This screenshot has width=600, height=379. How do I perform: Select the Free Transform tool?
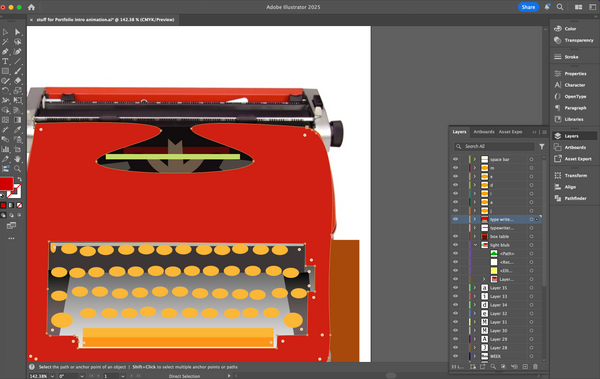point(18,100)
